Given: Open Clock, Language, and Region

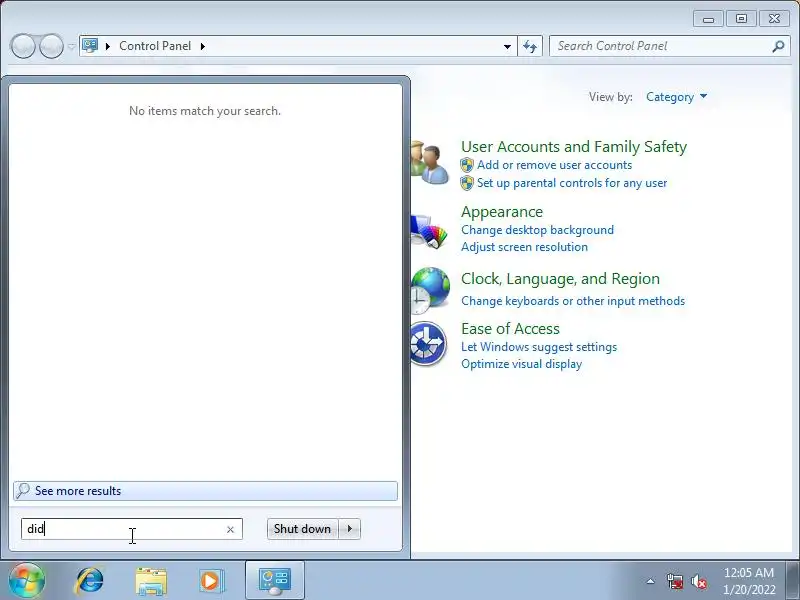Looking at the screenshot, I should (560, 279).
